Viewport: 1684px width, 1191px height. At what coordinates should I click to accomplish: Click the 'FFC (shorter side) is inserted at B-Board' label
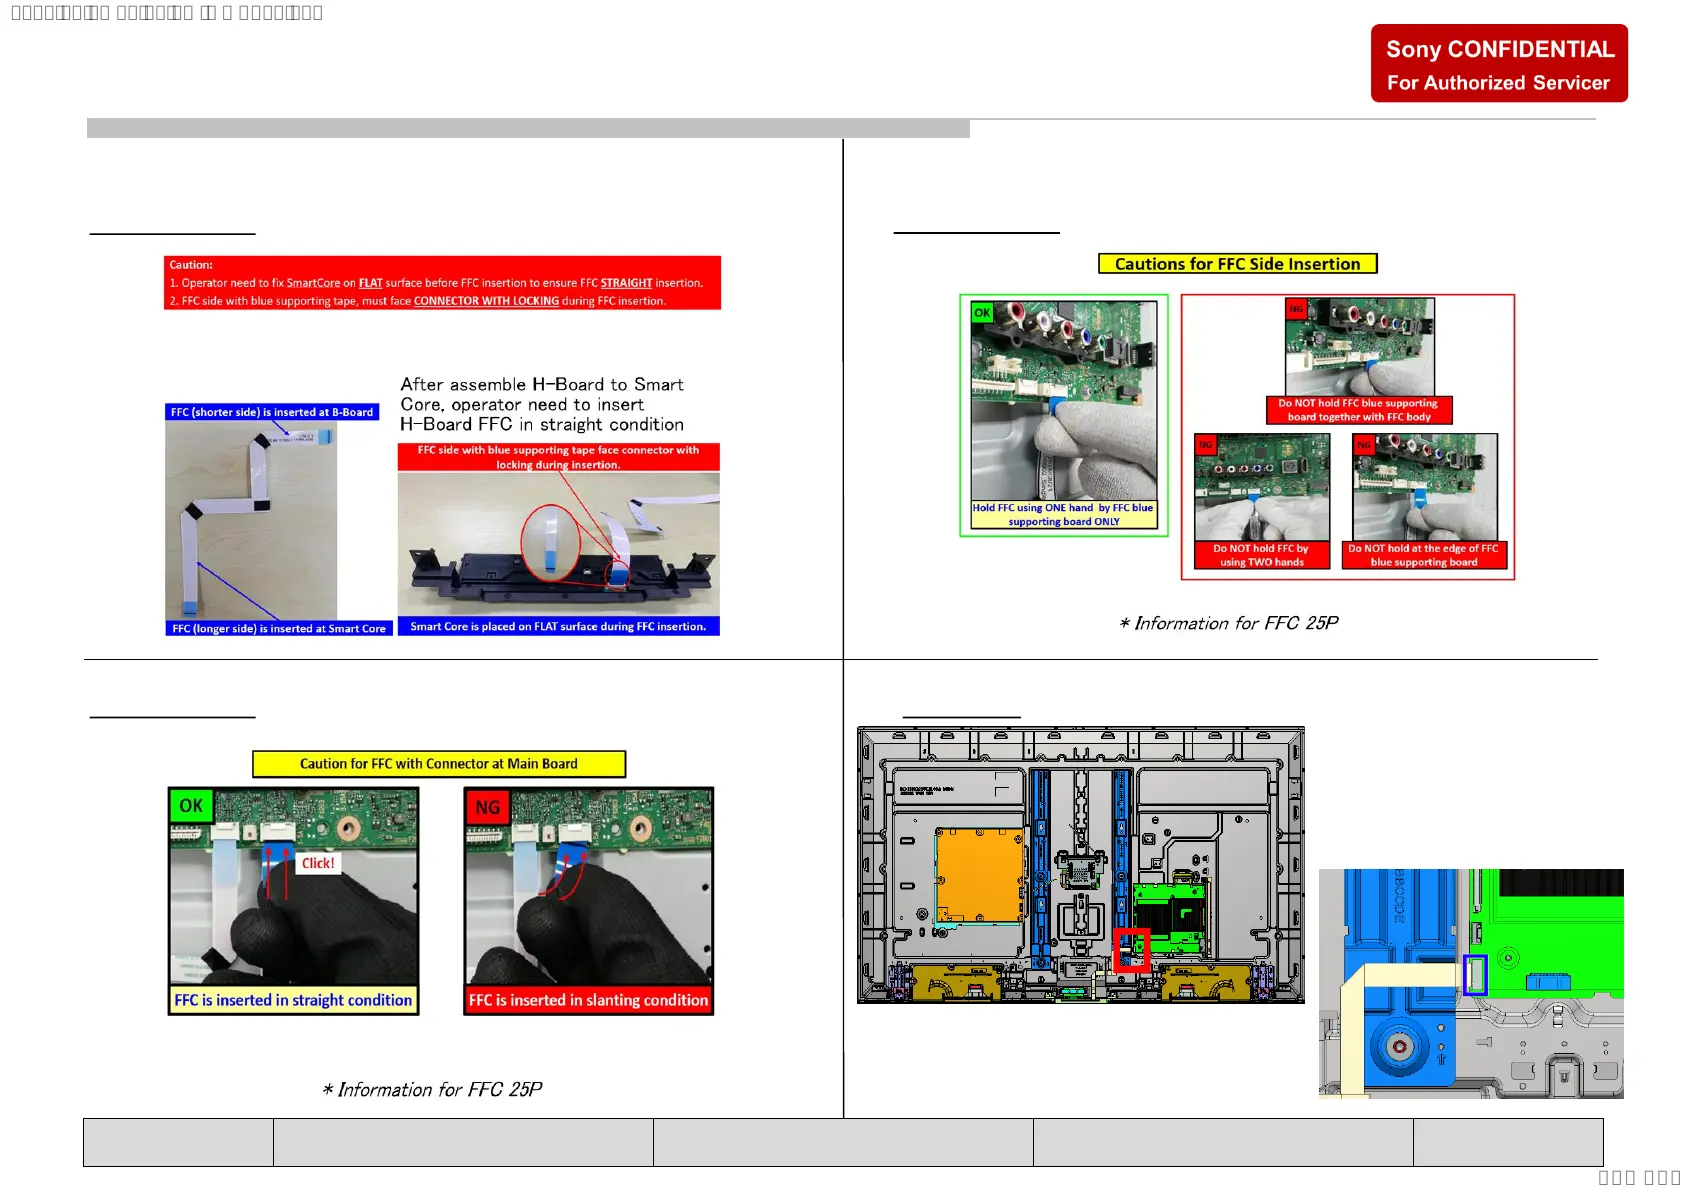(271, 412)
